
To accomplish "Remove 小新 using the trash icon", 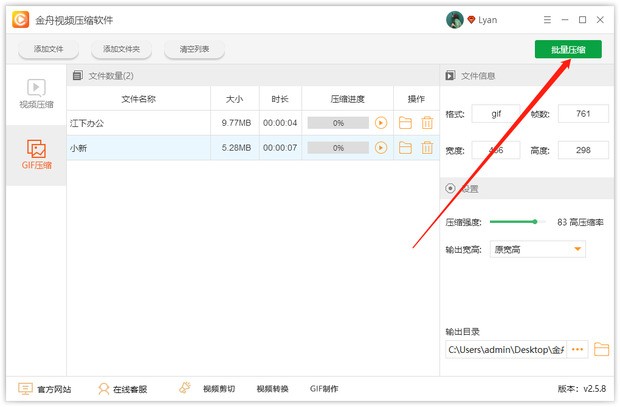I will (x=427, y=148).
